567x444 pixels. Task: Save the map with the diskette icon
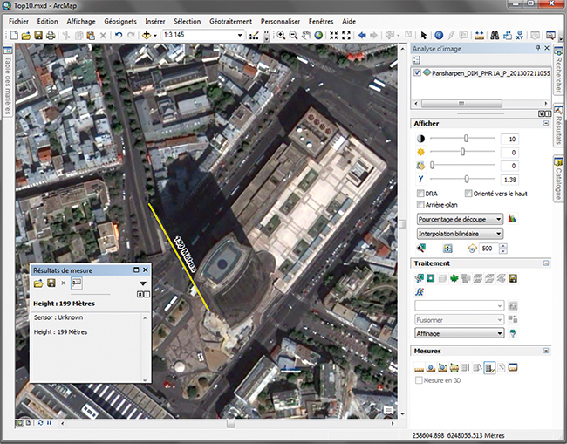coord(38,35)
